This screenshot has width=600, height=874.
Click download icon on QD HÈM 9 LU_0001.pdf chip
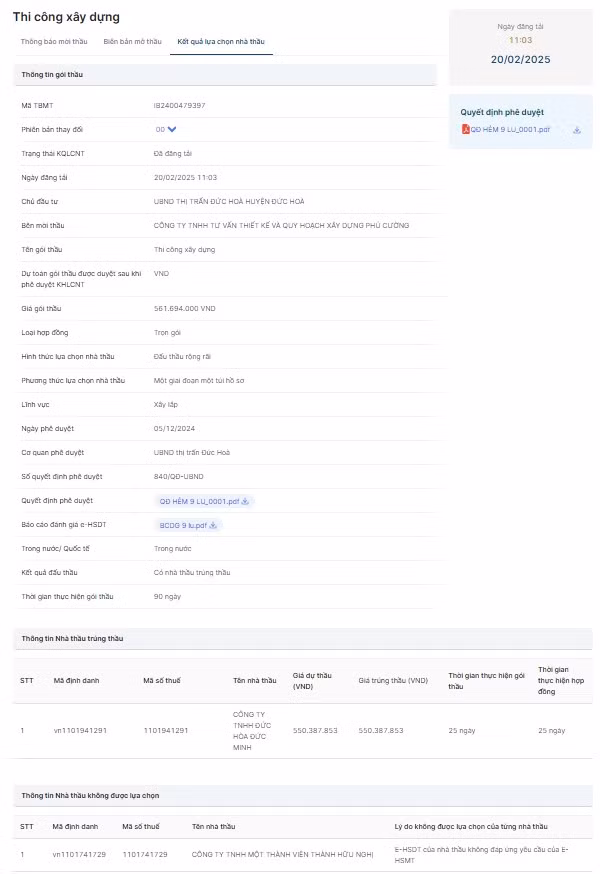(246, 501)
